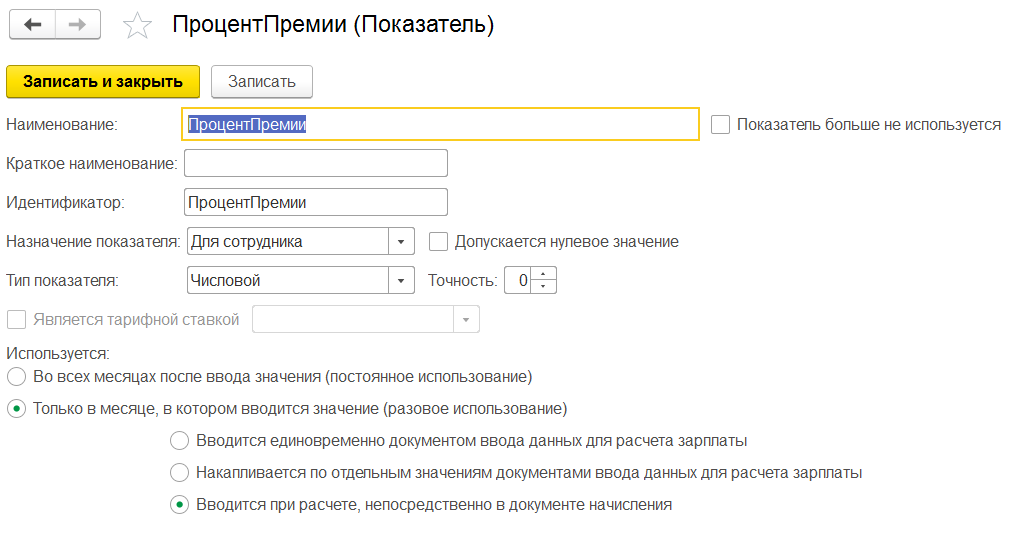Click the 'Наименование' text field
Image resolution: width=1016 pixels, height=534 pixels.
(440, 124)
